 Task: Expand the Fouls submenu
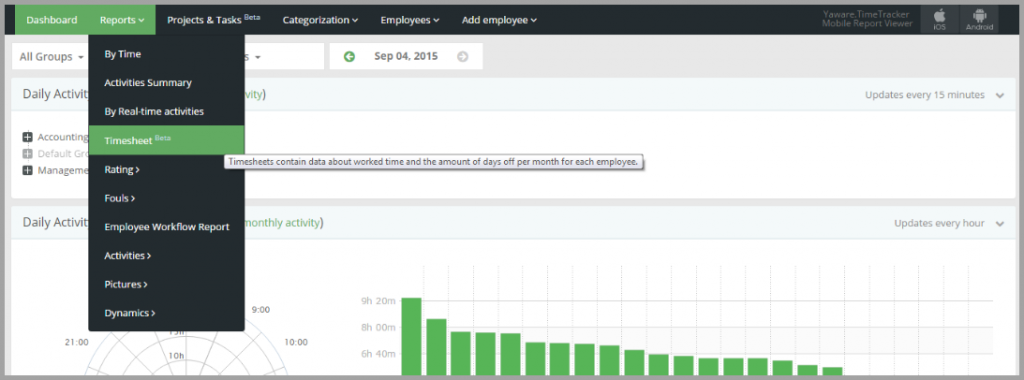pyautogui.click(x=167, y=198)
